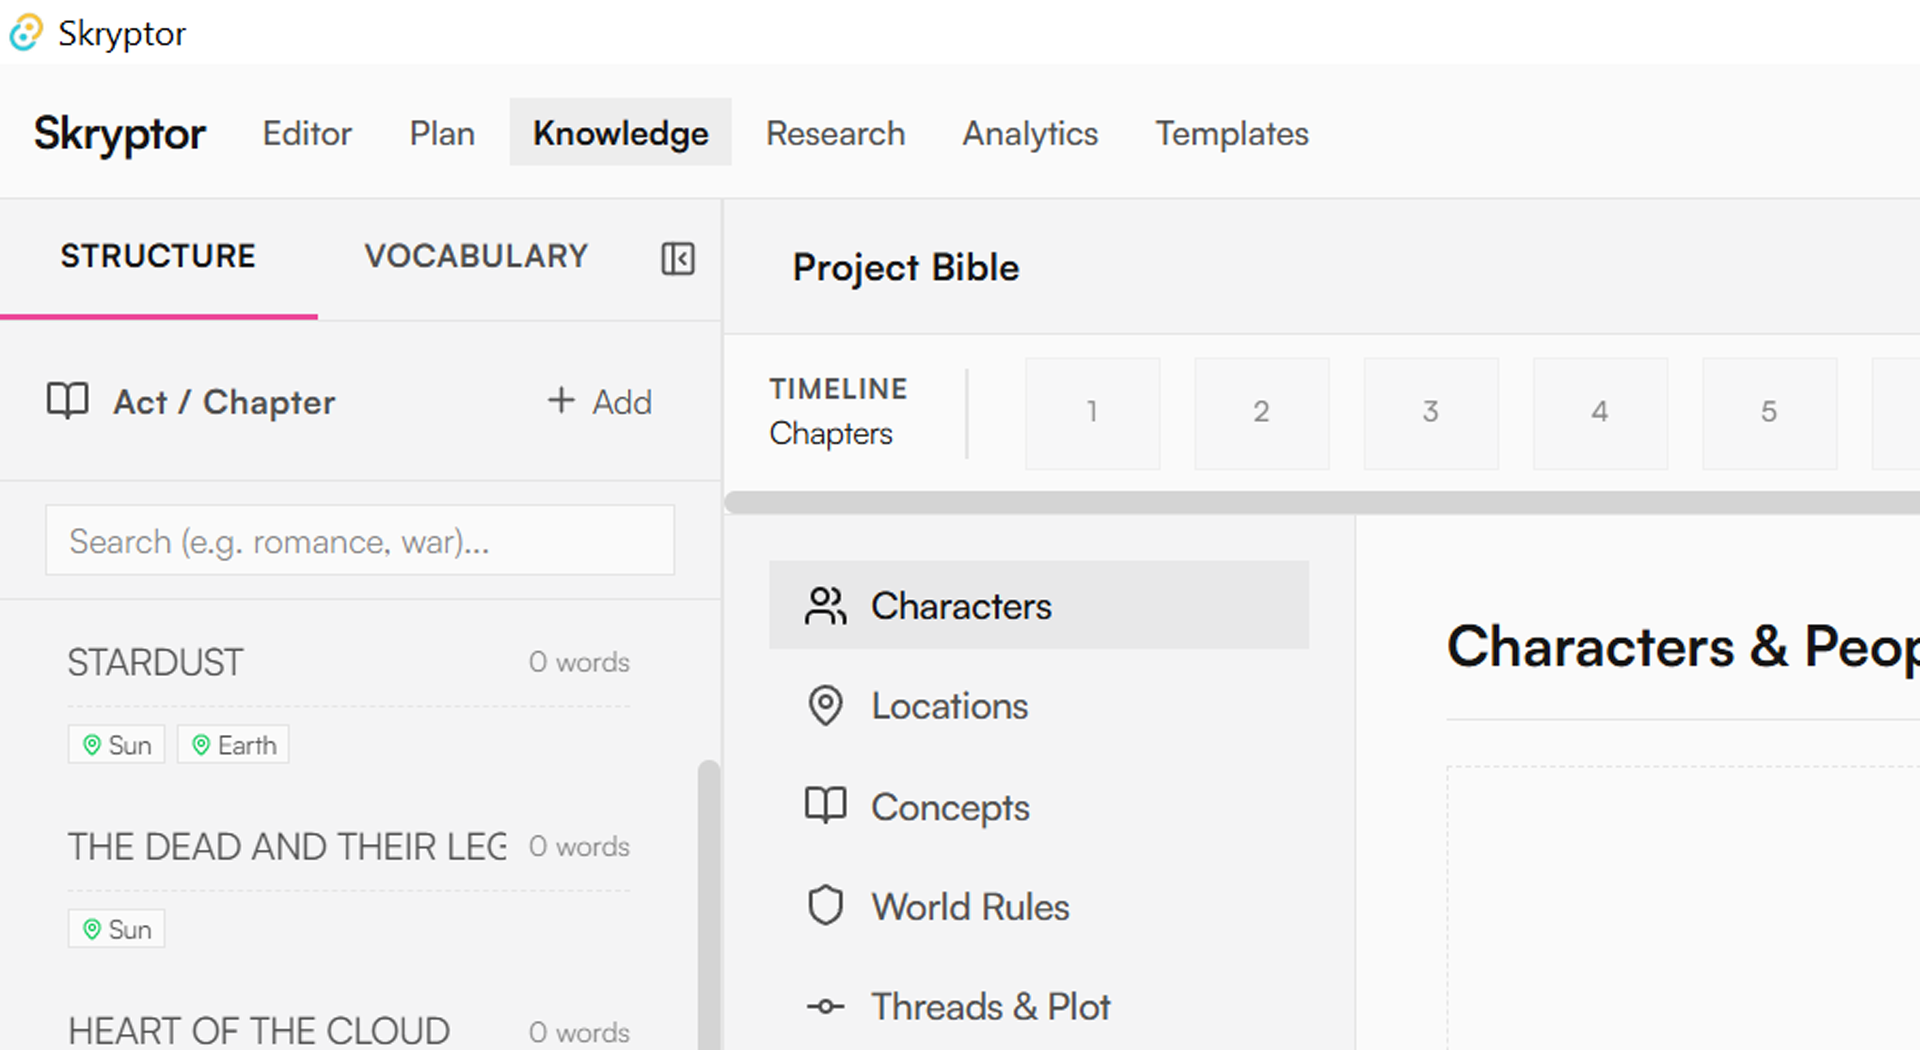This screenshot has height=1050, width=1920.
Task: Open THE DEAD AND THEIR LEG chapter
Action: point(287,846)
